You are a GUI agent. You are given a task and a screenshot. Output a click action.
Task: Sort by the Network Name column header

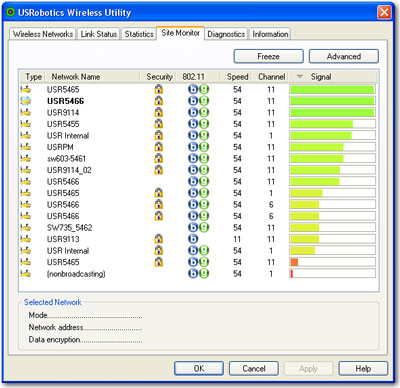[x=76, y=77]
